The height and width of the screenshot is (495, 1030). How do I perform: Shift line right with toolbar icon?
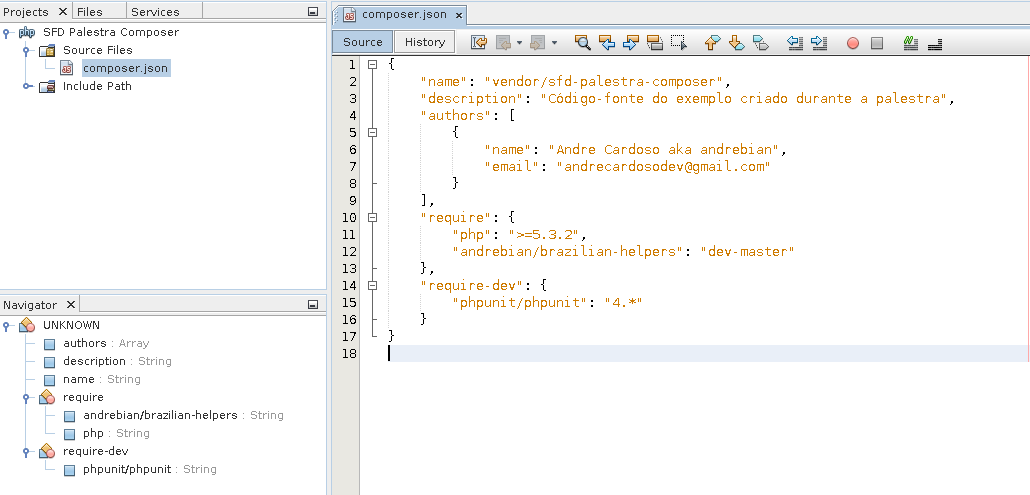818,43
